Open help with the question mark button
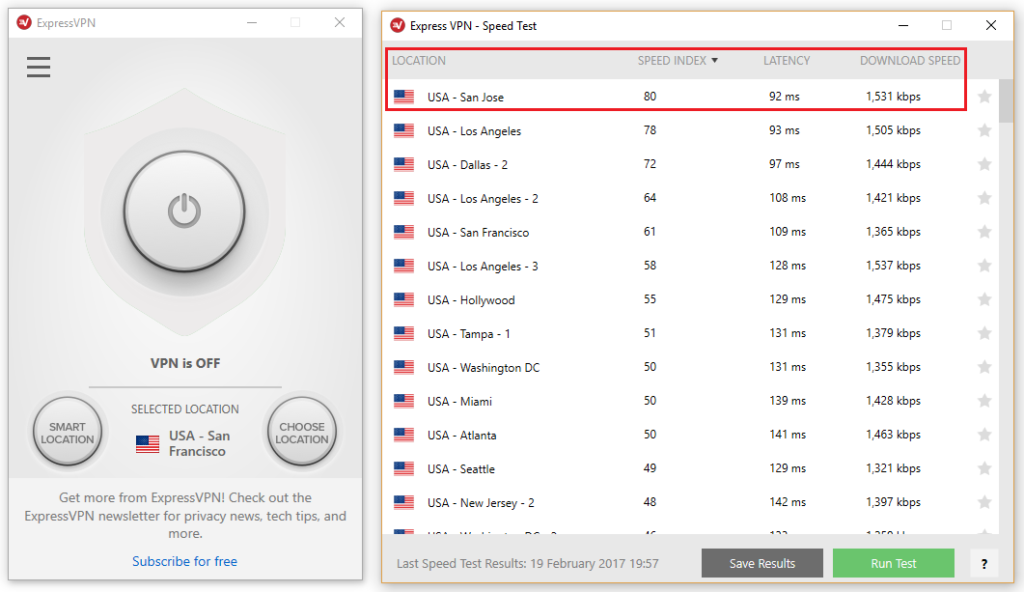1024x592 pixels. point(984,564)
